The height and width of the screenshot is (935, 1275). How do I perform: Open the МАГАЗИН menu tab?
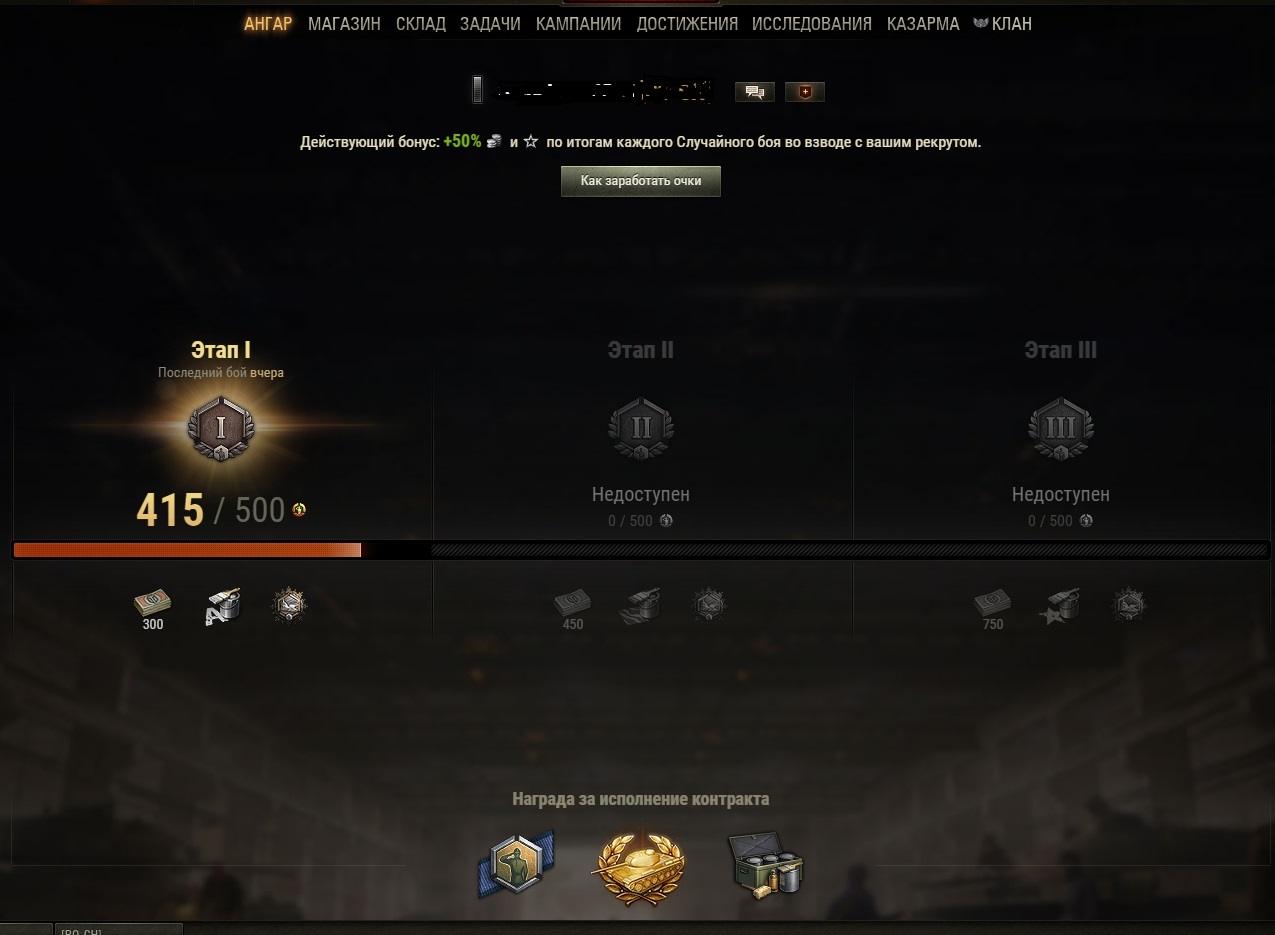coord(344,23)
